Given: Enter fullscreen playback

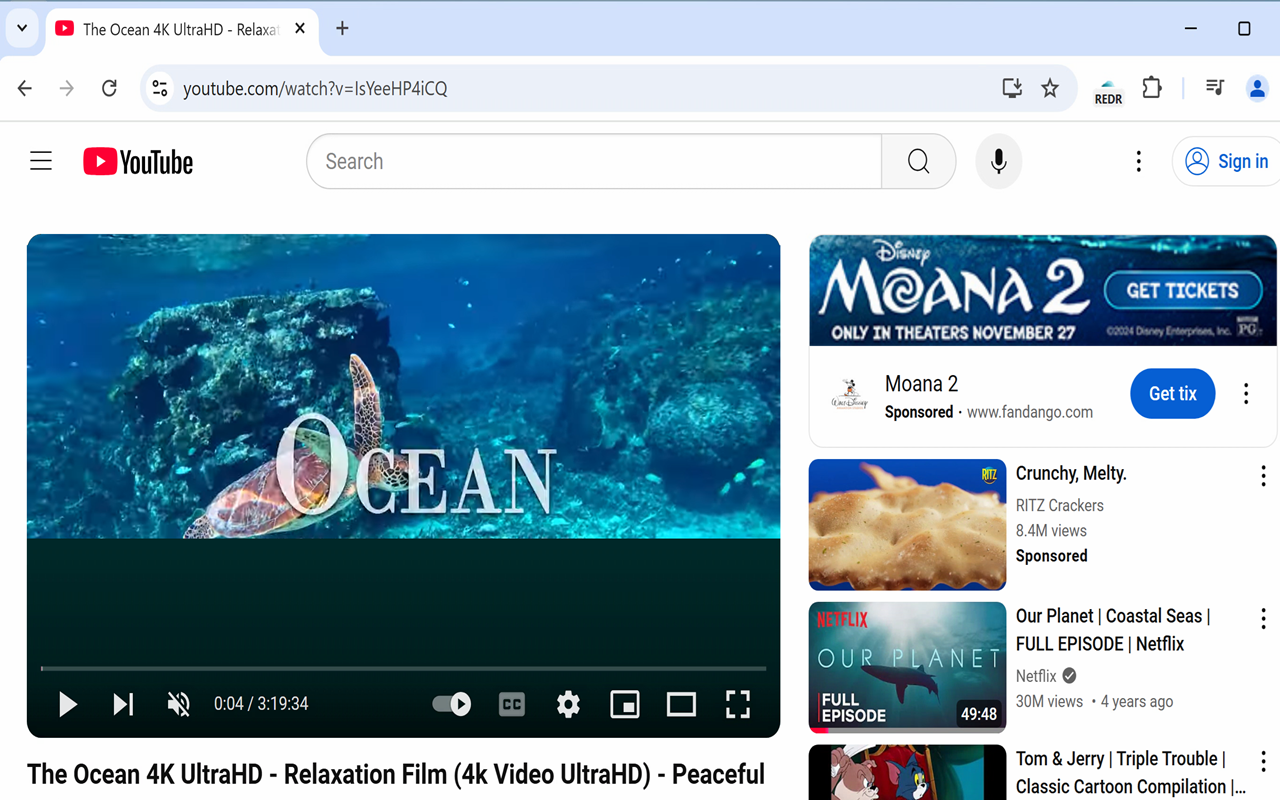Looking at the screenshot, I should point(737,704).
